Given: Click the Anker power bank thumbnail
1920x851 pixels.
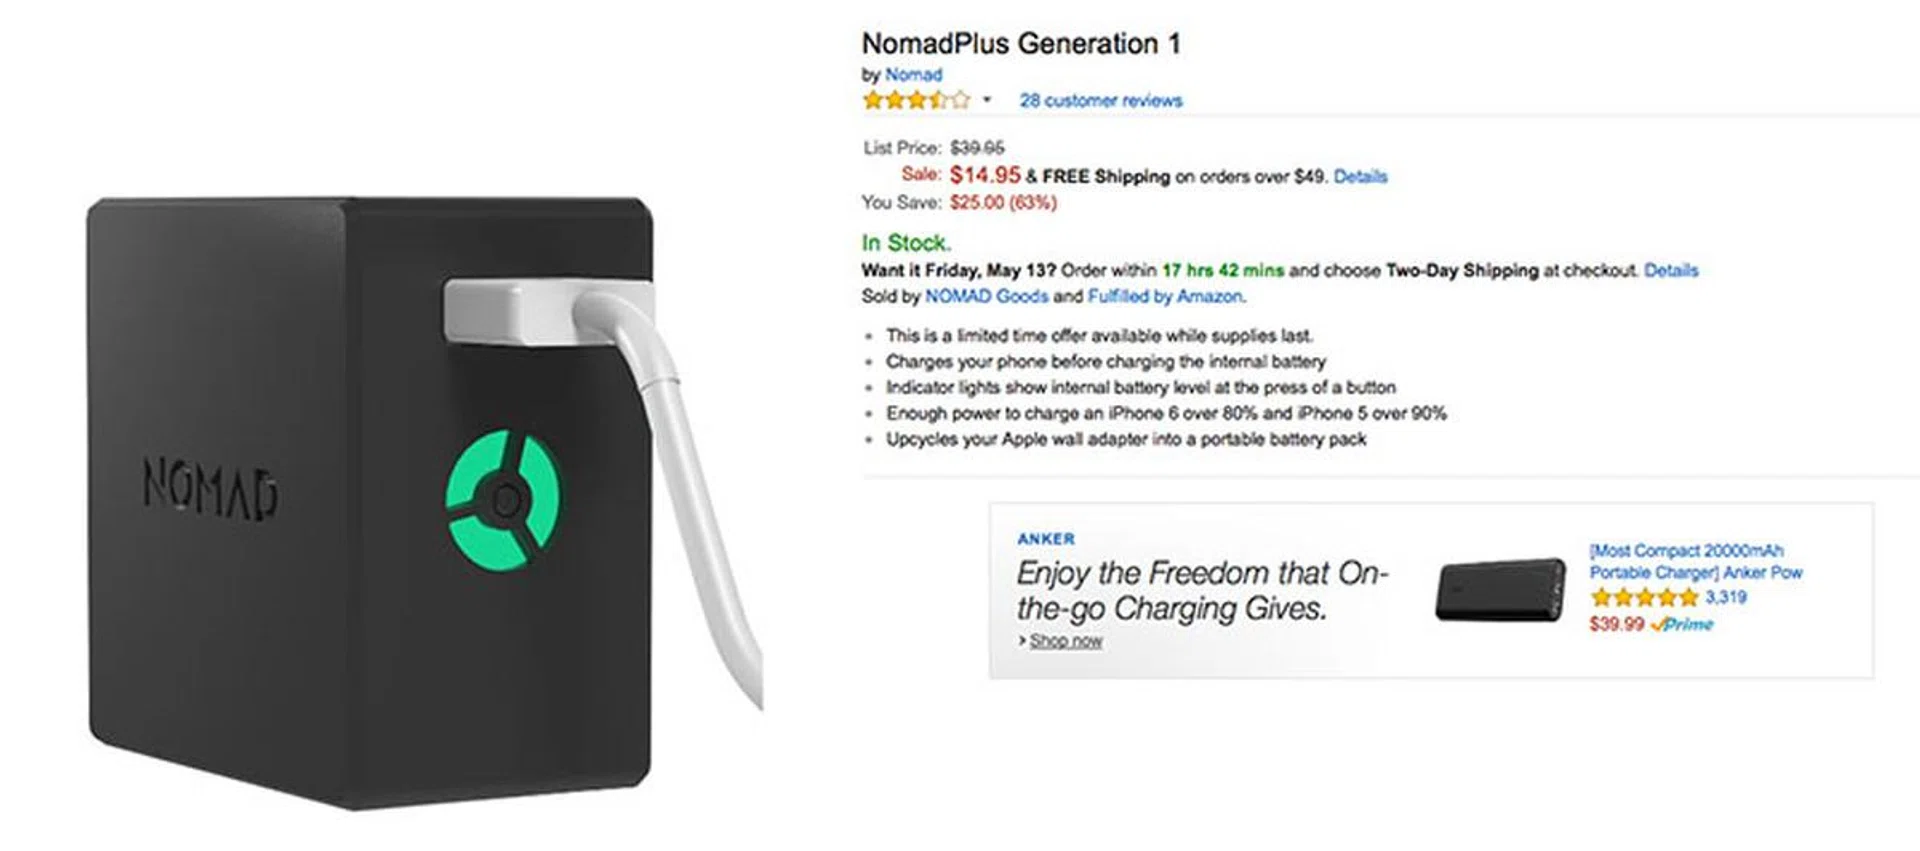Looking at the screenshot, I should pos(1500,589).
